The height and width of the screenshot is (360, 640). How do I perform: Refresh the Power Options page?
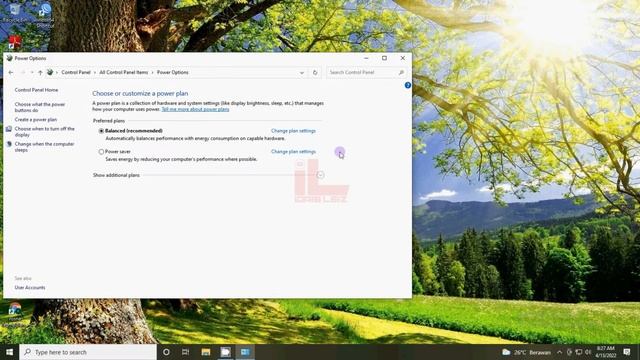click(315, 73)
